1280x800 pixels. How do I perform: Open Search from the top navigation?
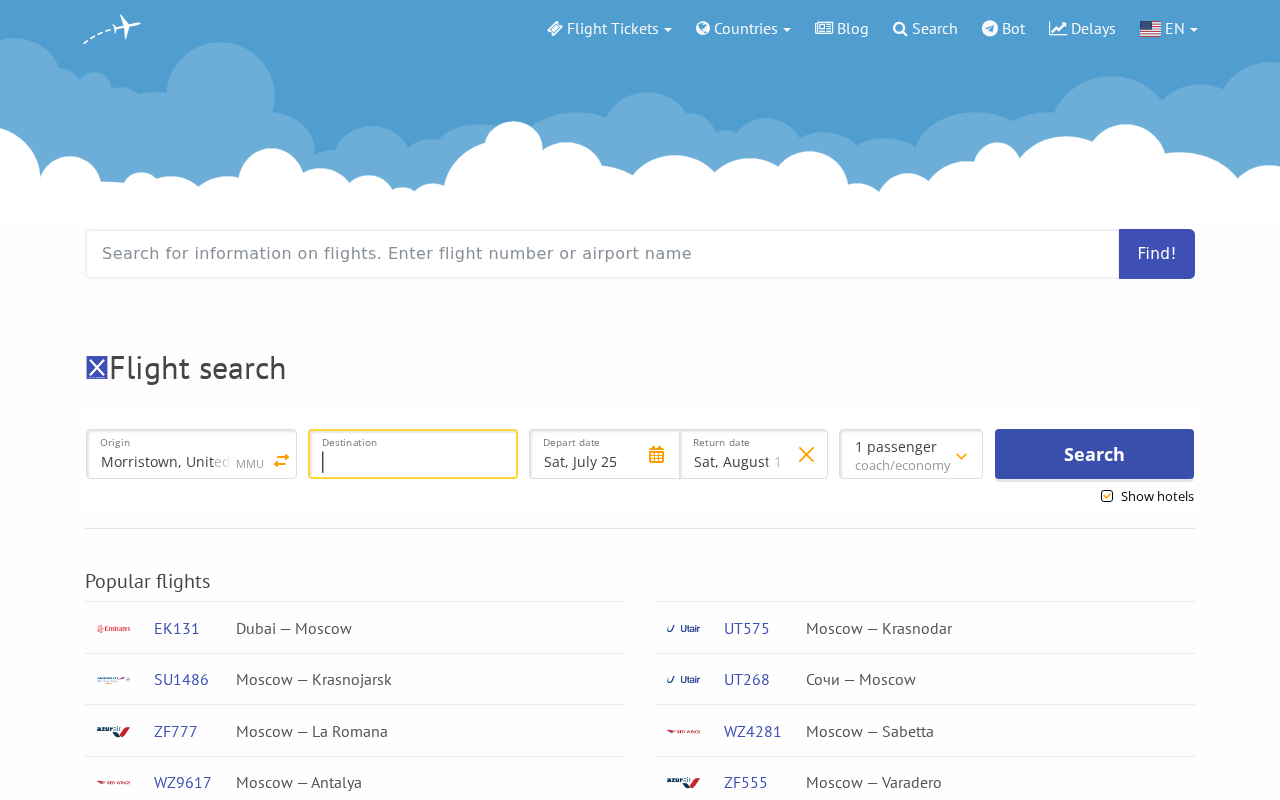click(x=925, y=28)
